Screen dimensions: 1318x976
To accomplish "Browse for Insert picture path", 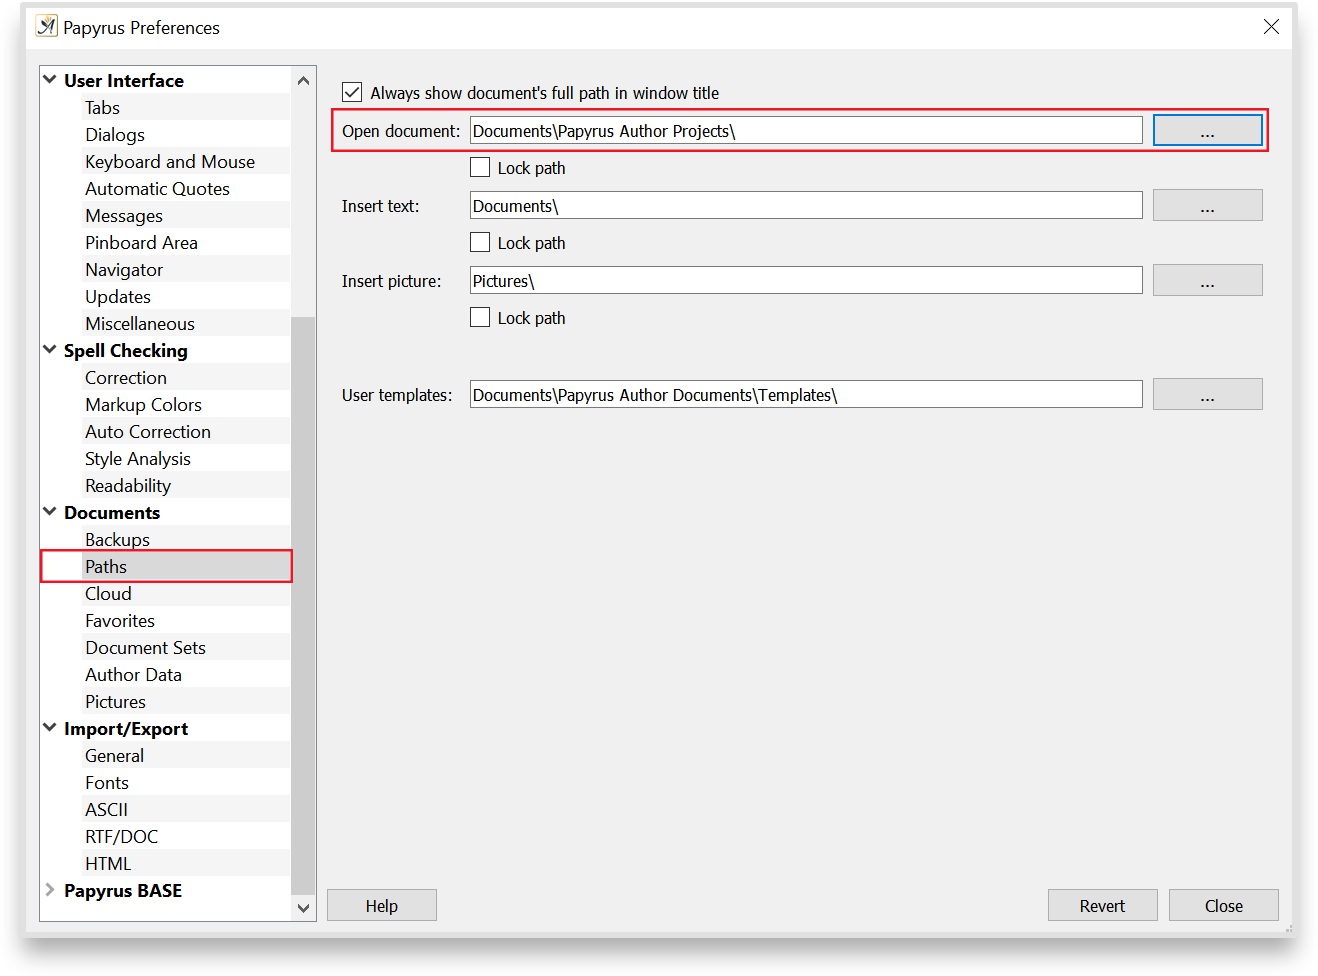I will coord(1207,280).
